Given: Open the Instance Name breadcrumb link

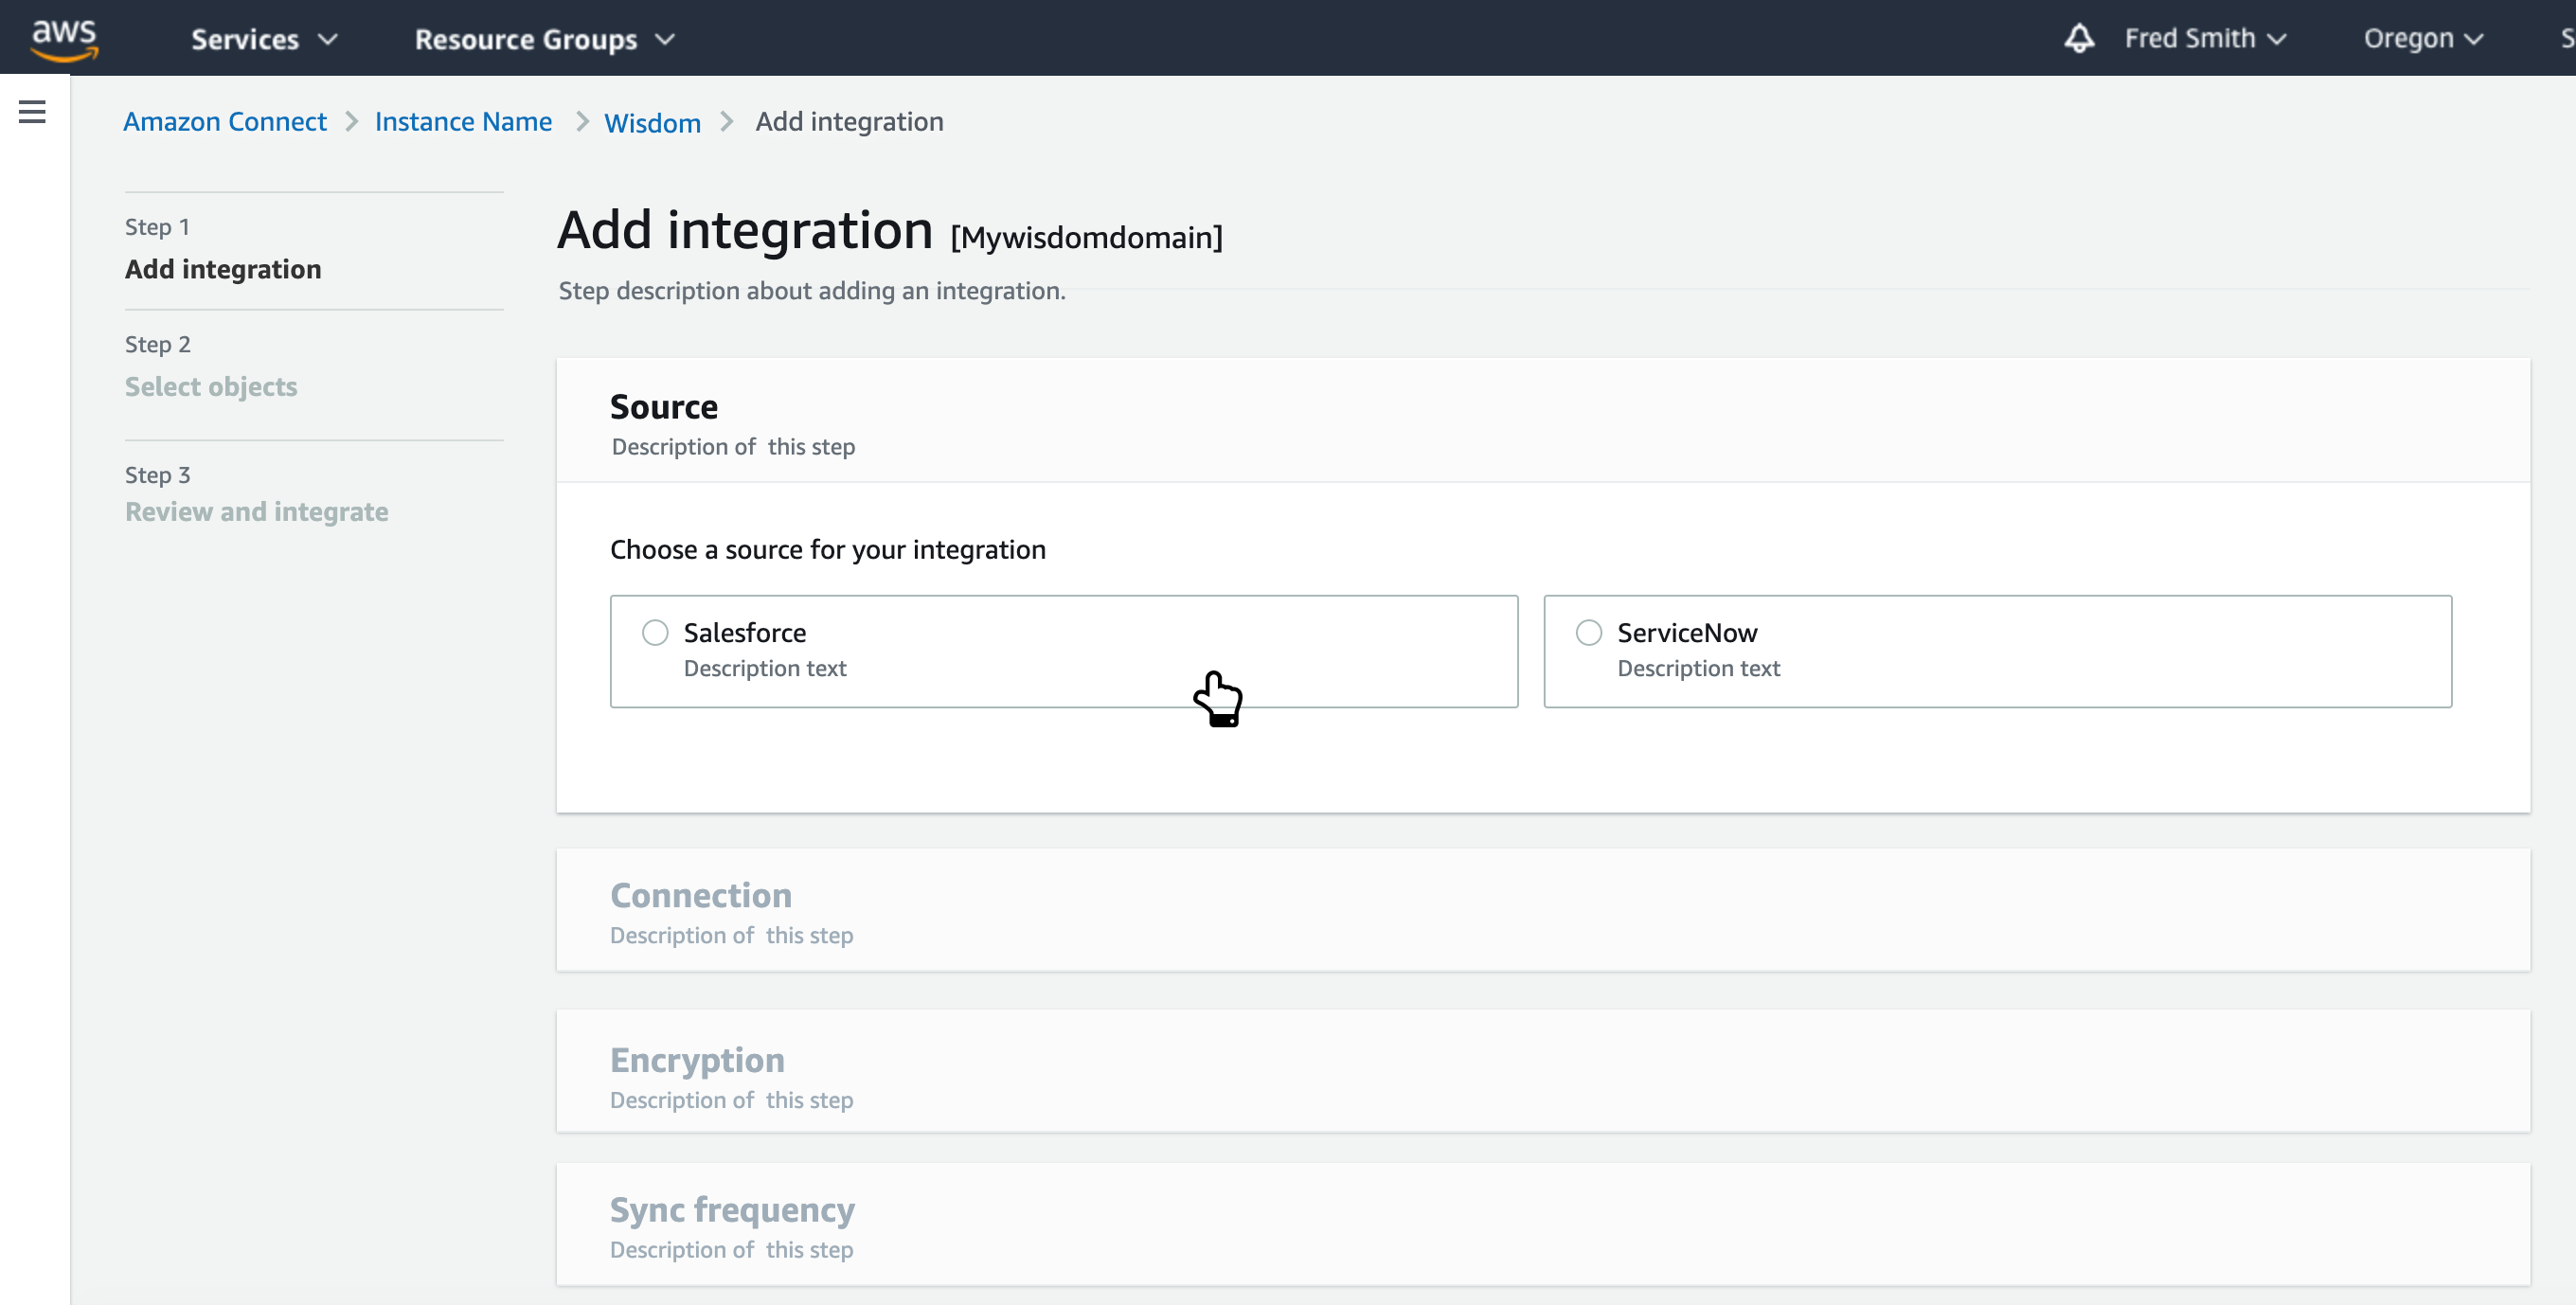Looking at the screenshot, I should point(463,121).
